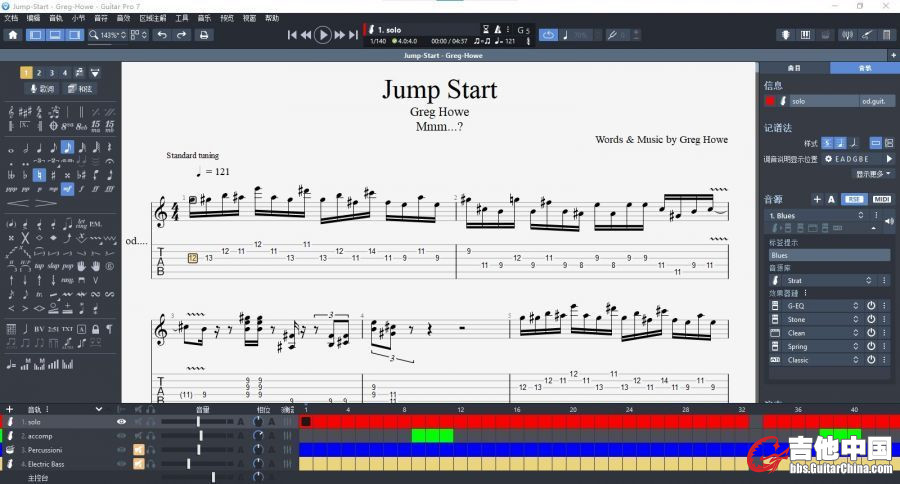Image resolution: width=900 pixels, height=484 pixels.
Task: Click the 歌词 lyrics button
Action: [x=42, y=89]
